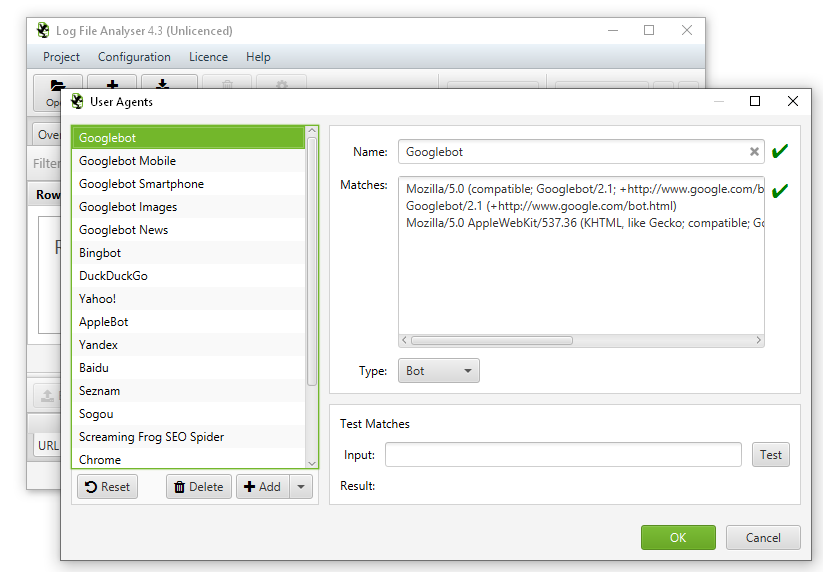Confirm with the green OK button
The width and height of the screenshot is (823, 572).
pyautogui.click(x=678, y=537)
